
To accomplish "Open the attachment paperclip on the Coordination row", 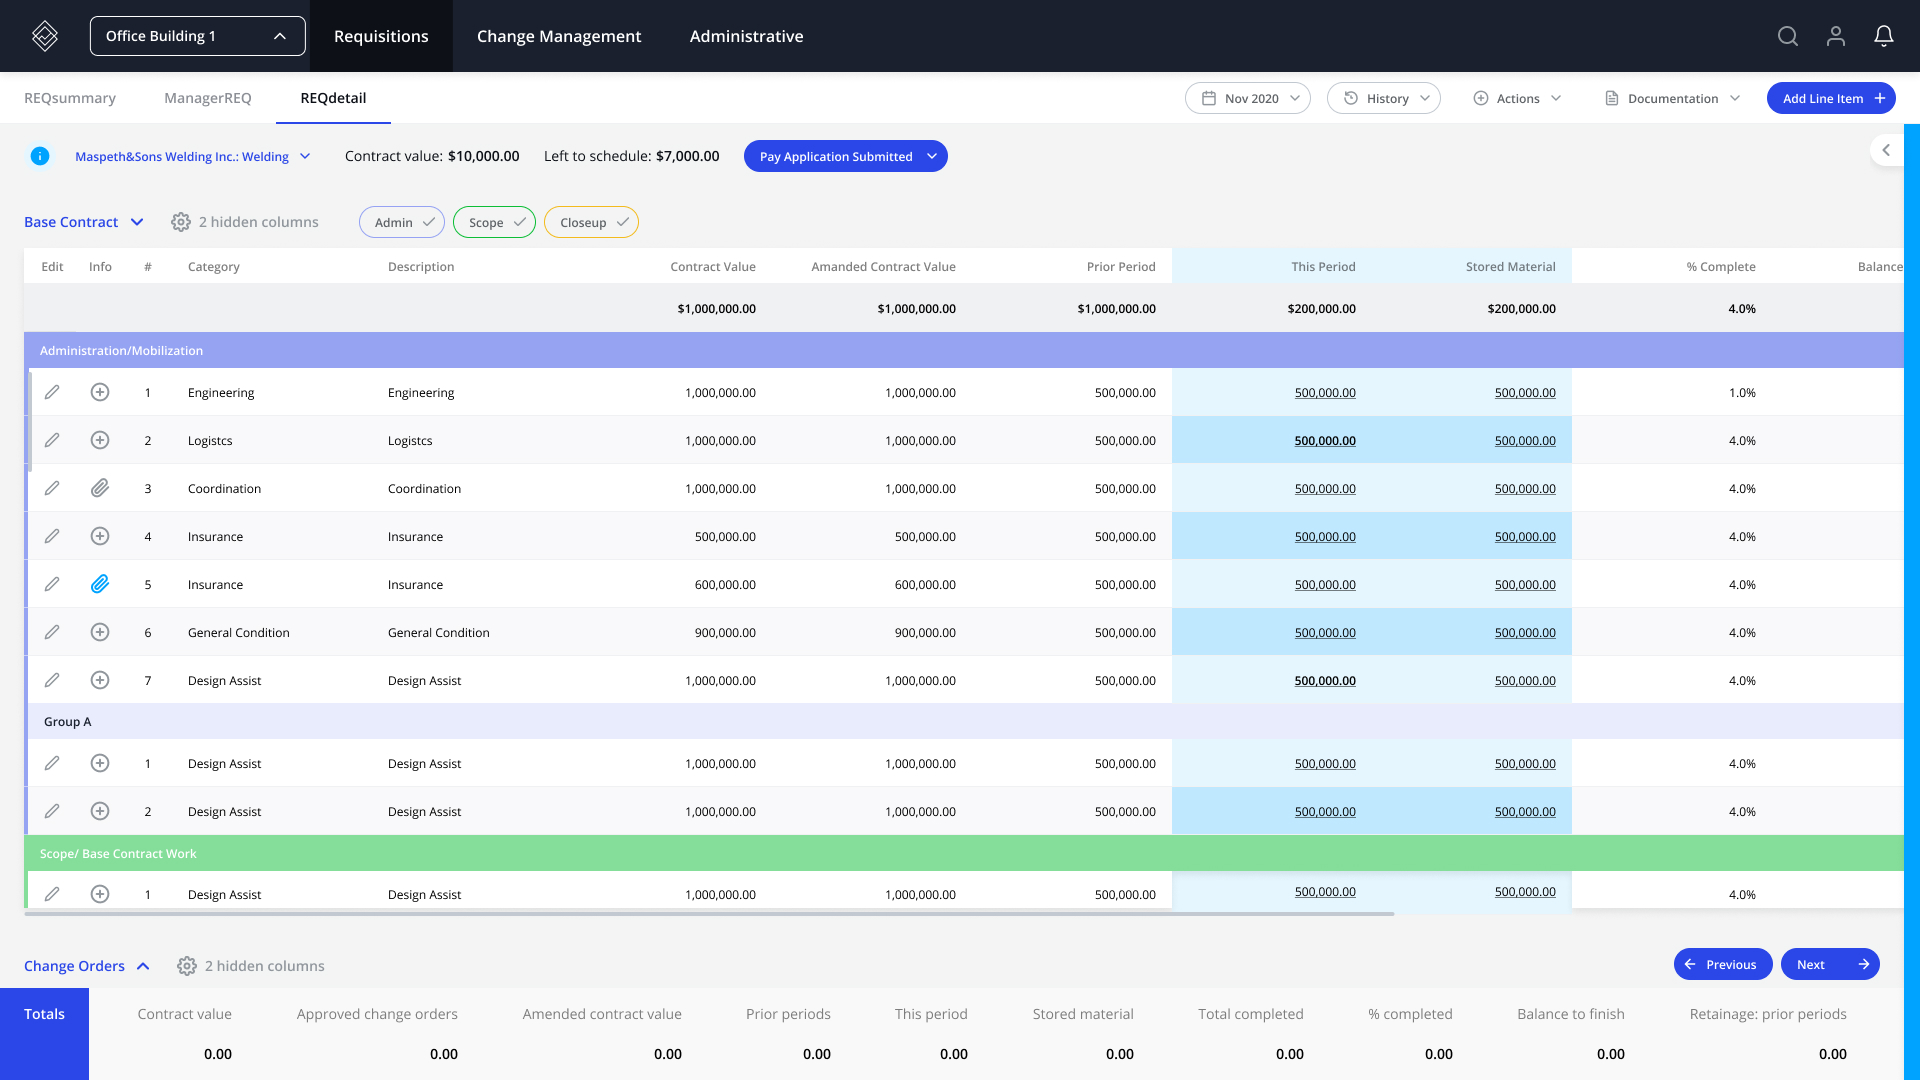I will pyautogui.click(x=99, y=488).
